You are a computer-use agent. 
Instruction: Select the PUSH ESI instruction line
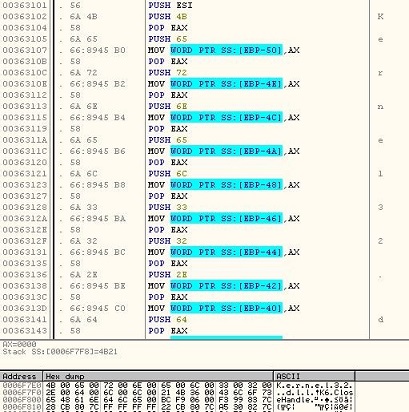(x=170, y=5)
